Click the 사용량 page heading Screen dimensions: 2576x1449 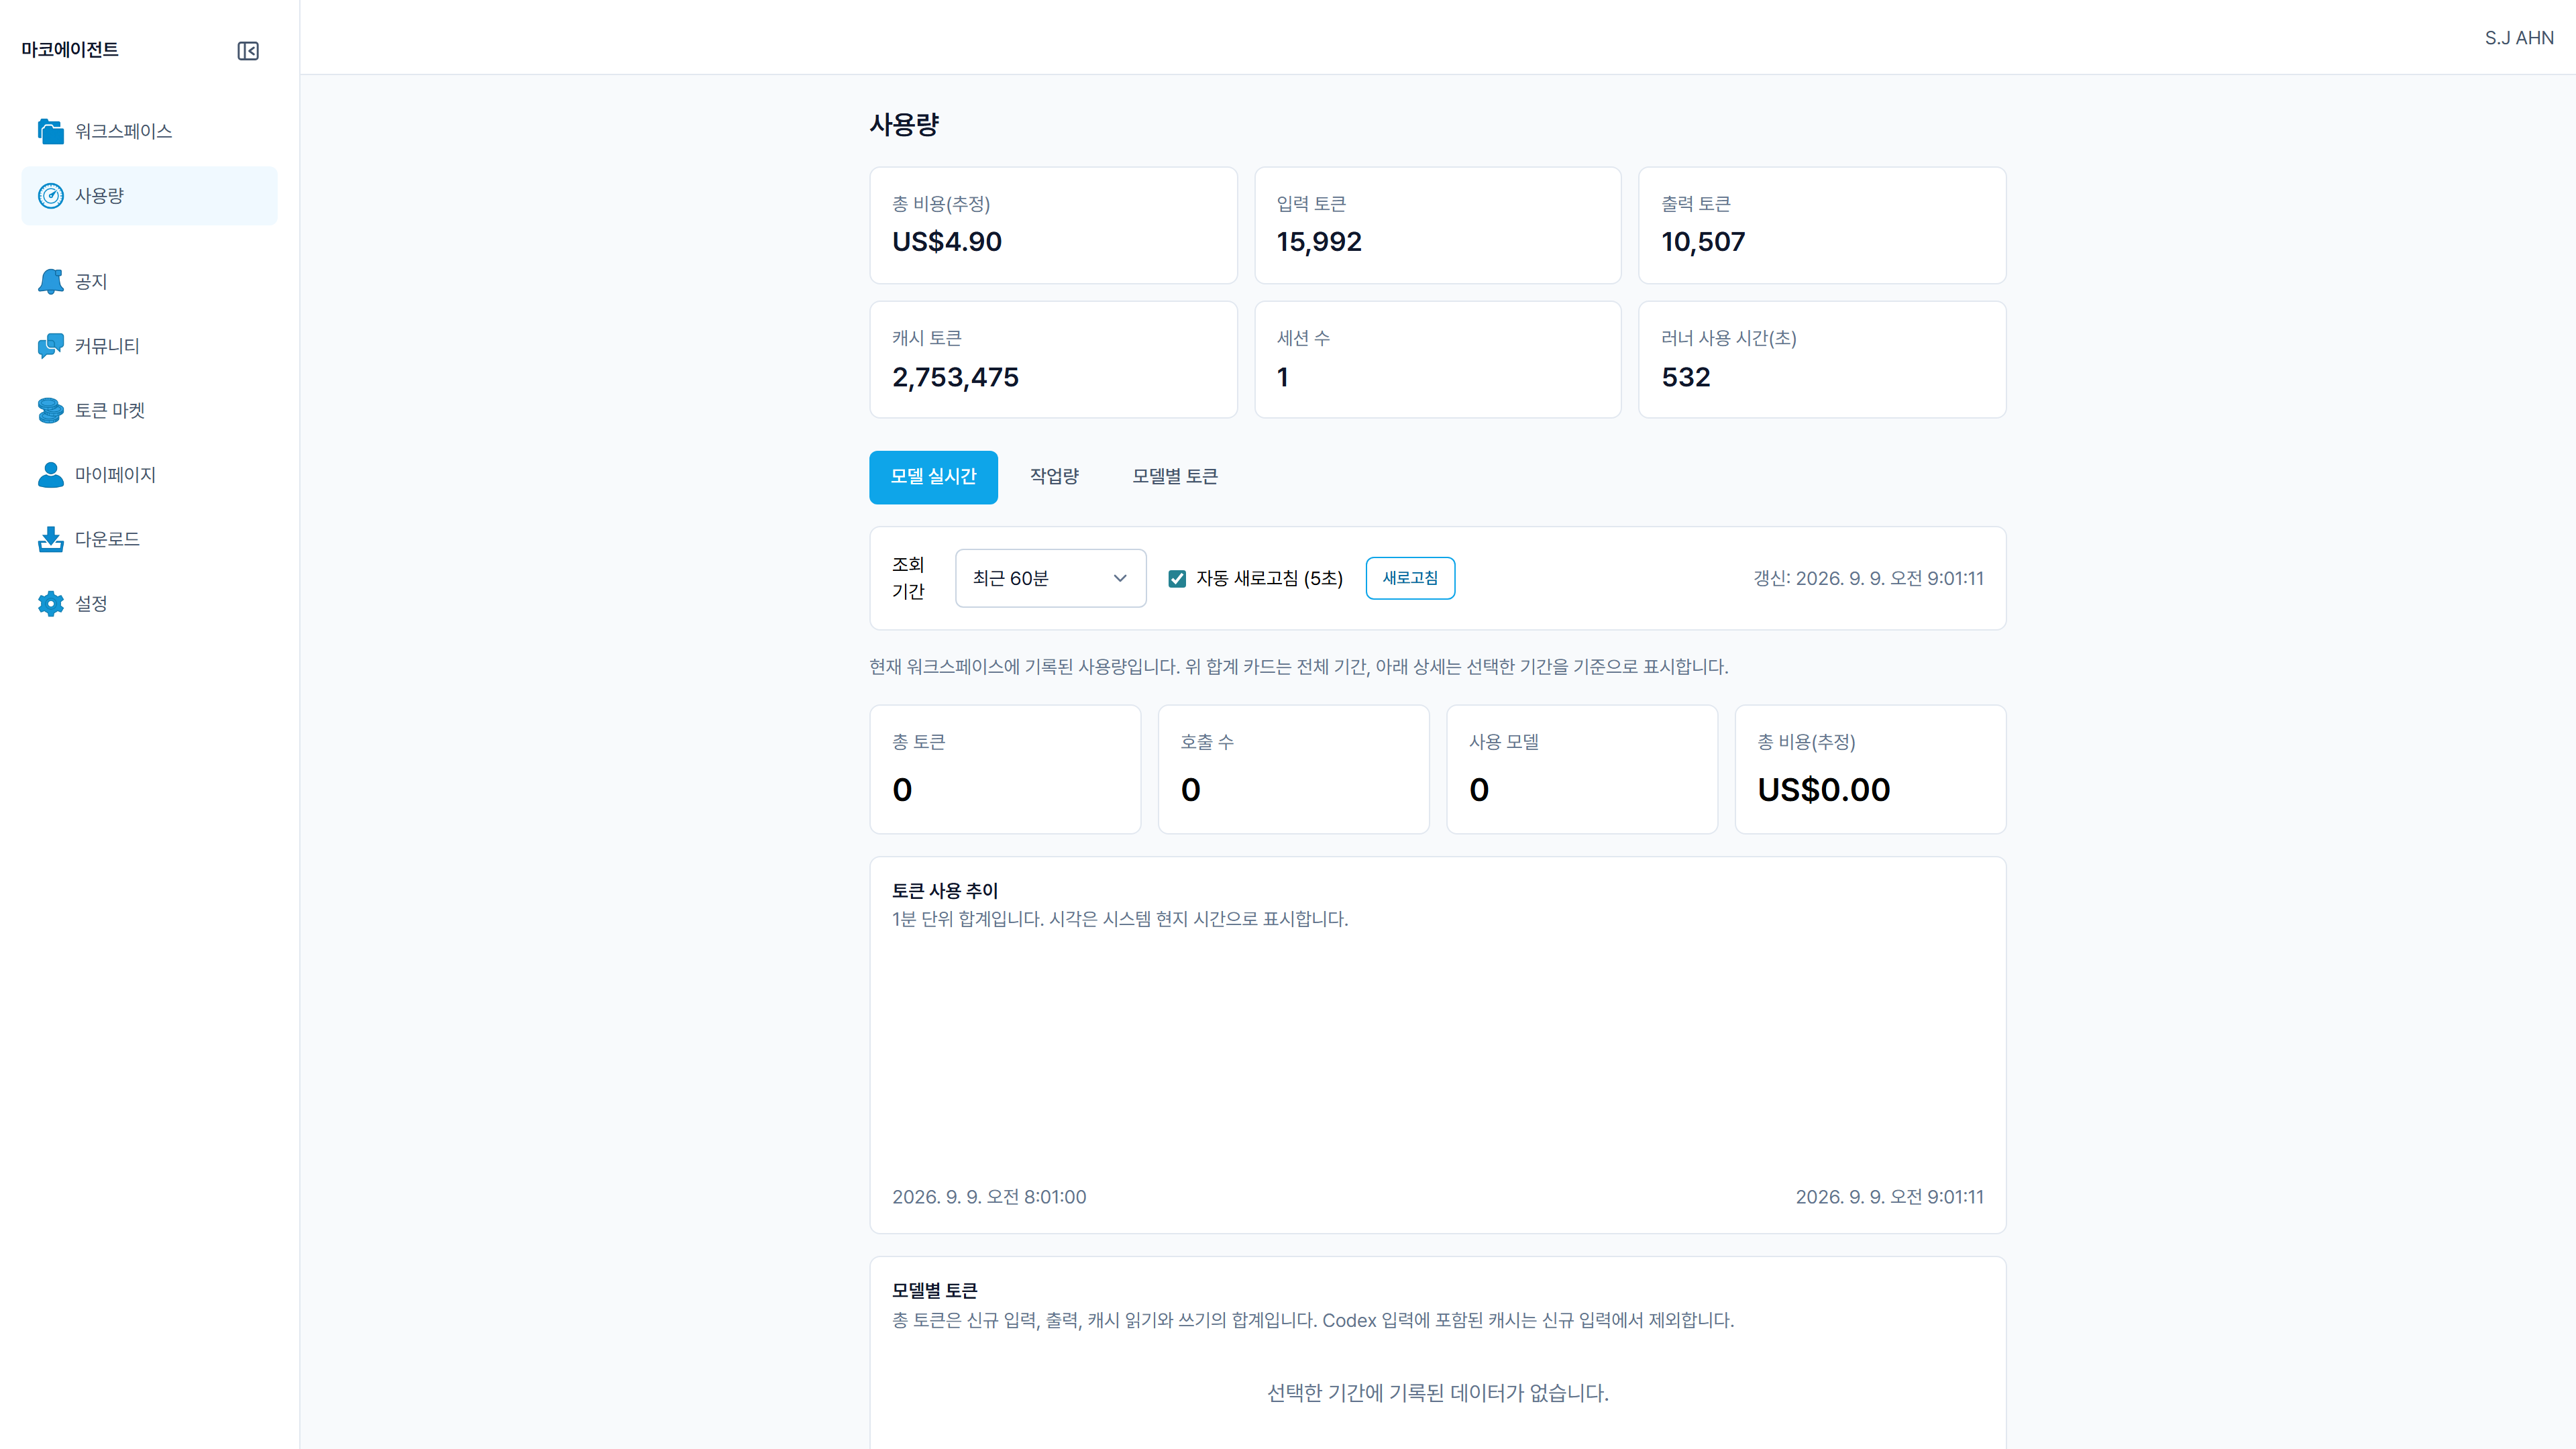point(904,125)
